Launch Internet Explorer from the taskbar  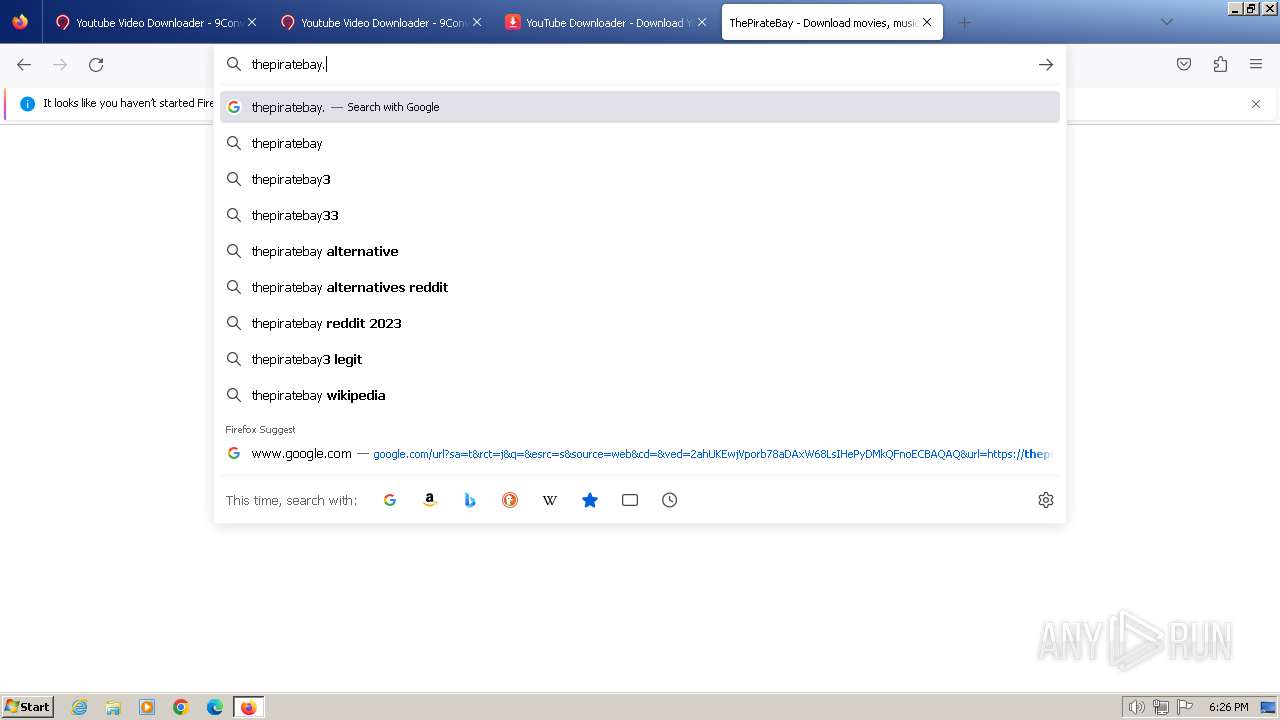80,707
